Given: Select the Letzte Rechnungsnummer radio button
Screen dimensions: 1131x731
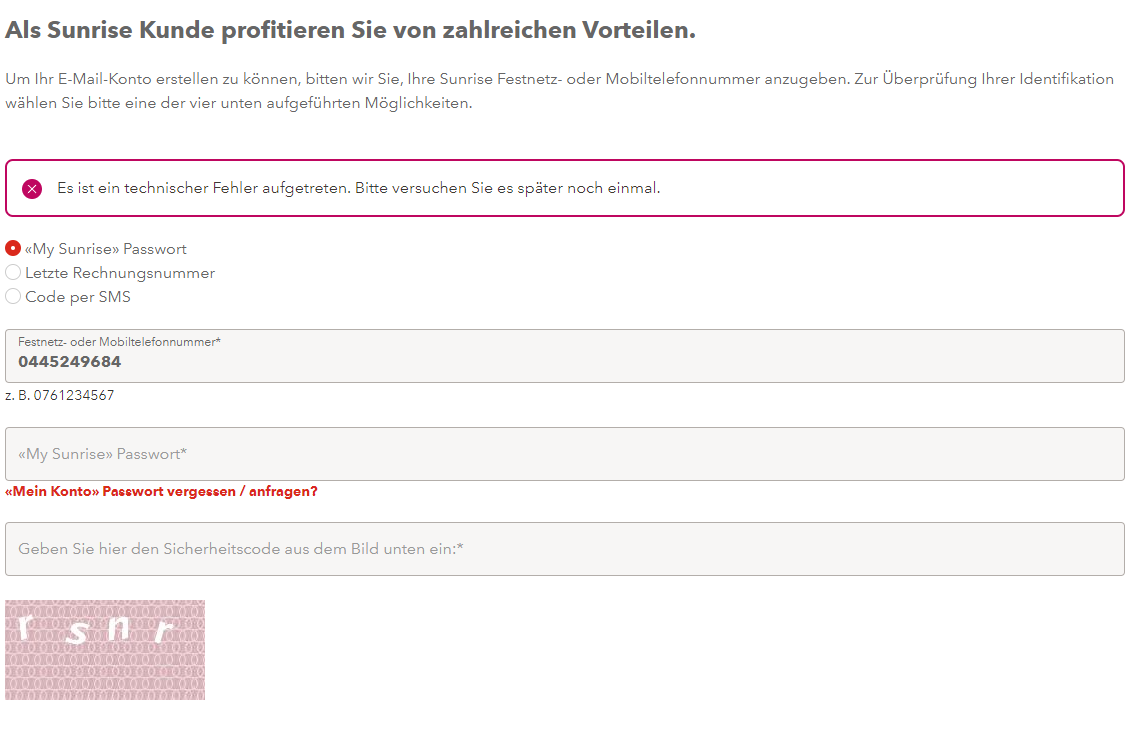Looking at the screenshot, I should pyautogui.click(x=13, y=273).
